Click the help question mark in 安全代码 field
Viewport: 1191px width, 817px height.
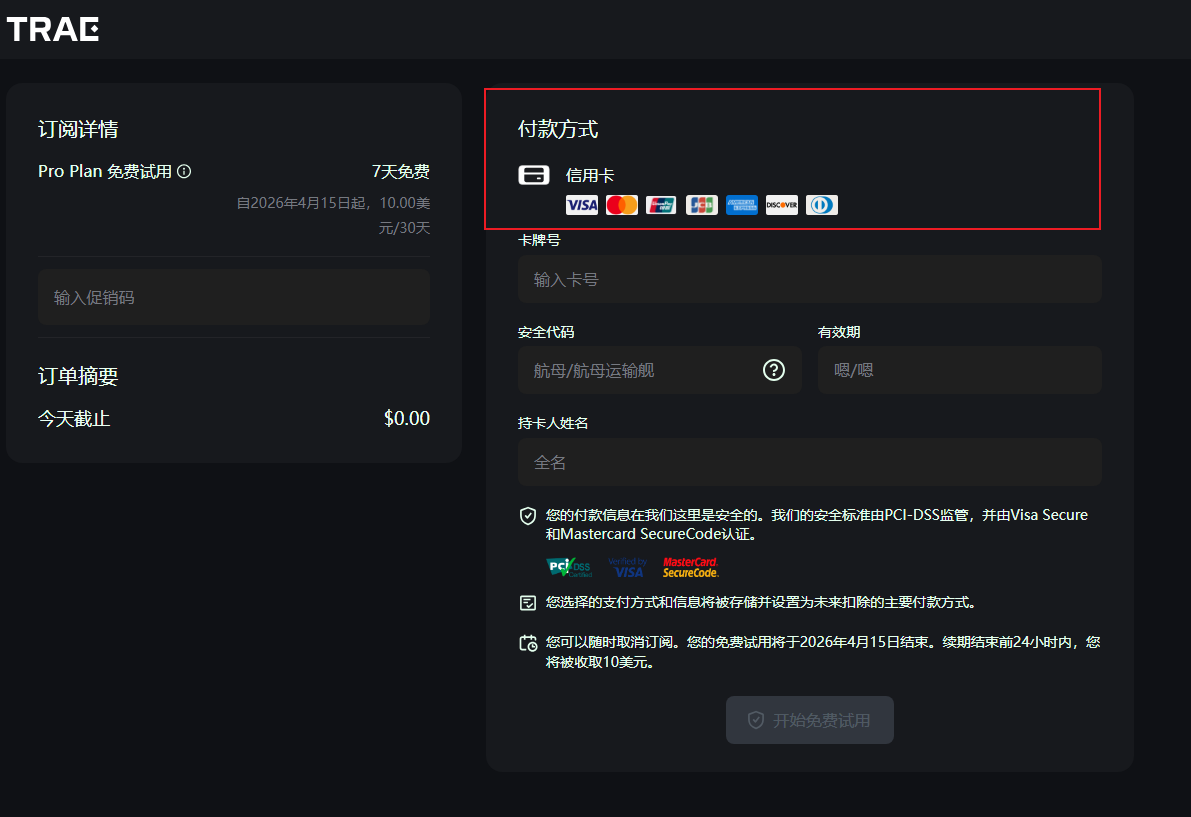tap(774, 370)
